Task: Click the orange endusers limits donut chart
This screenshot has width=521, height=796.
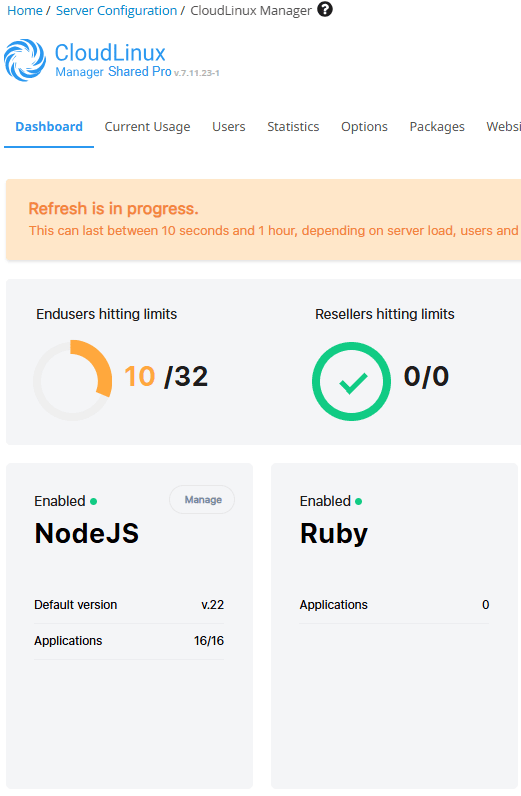Action: [73, 380]
